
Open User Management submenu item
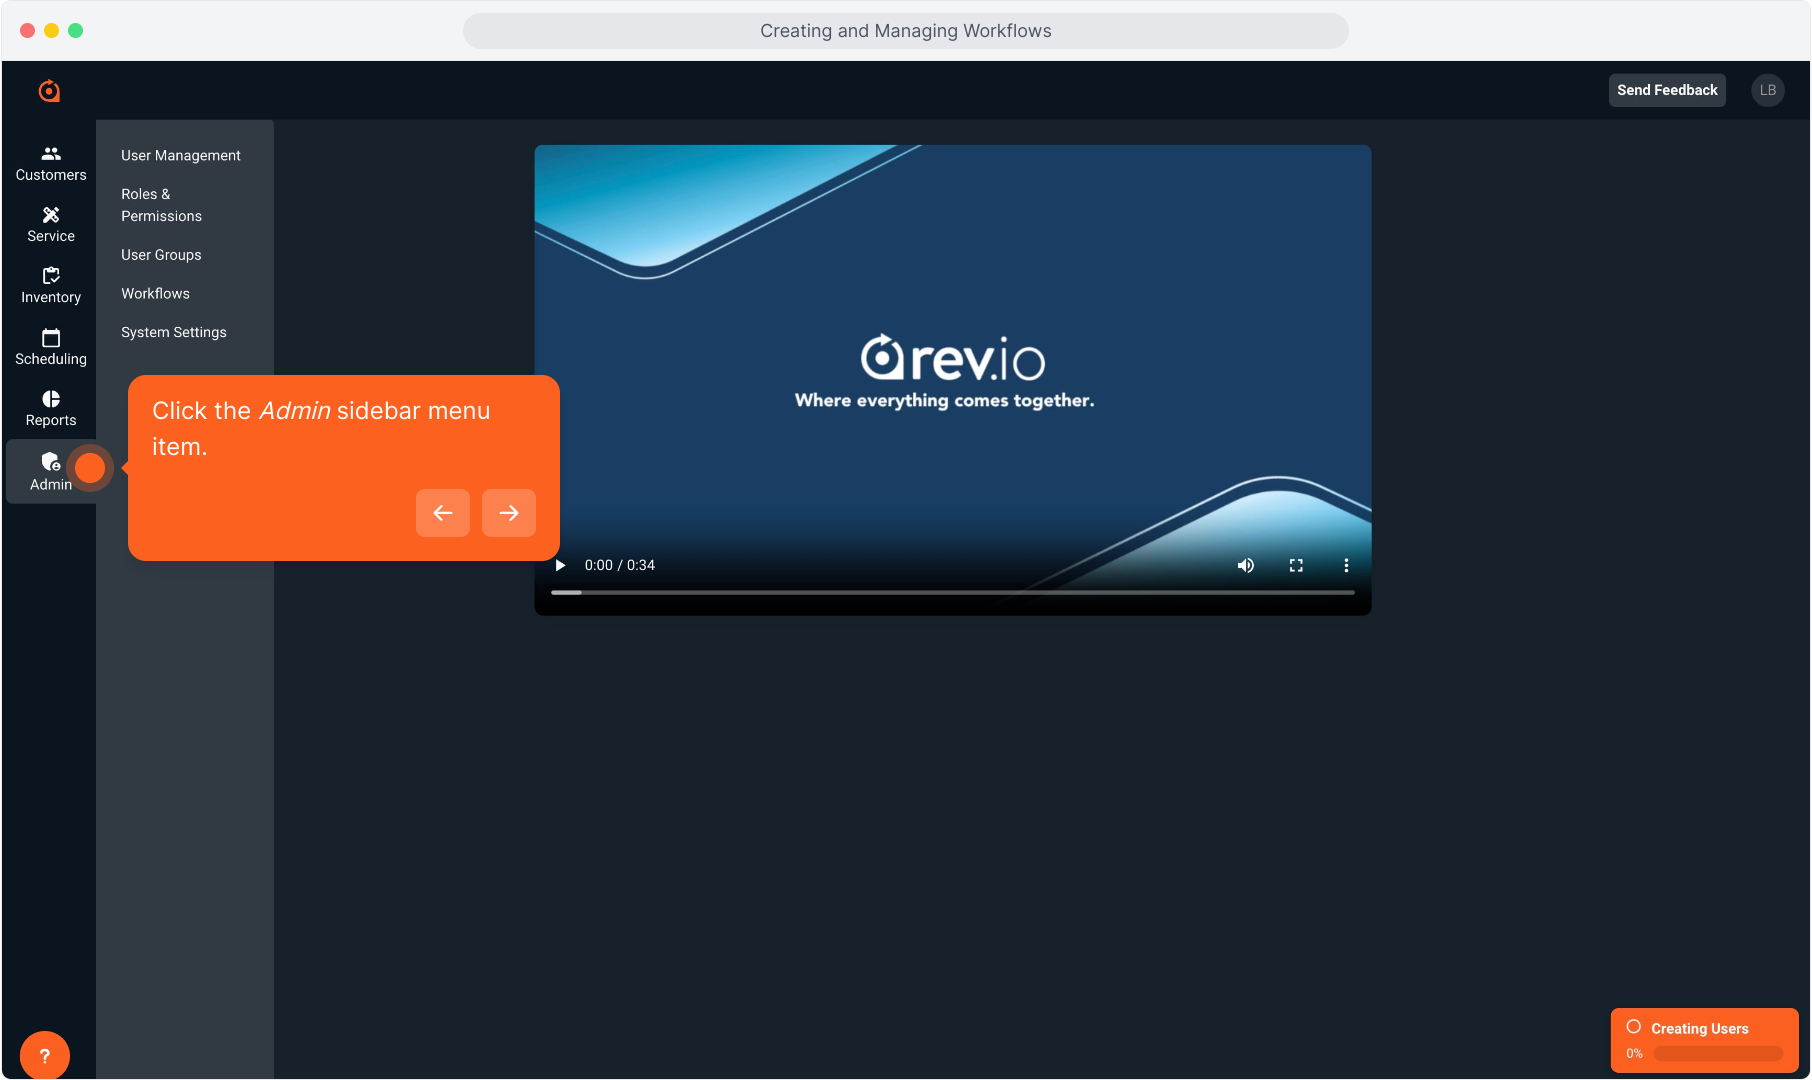pyautogui.click(x=181, y=155)
